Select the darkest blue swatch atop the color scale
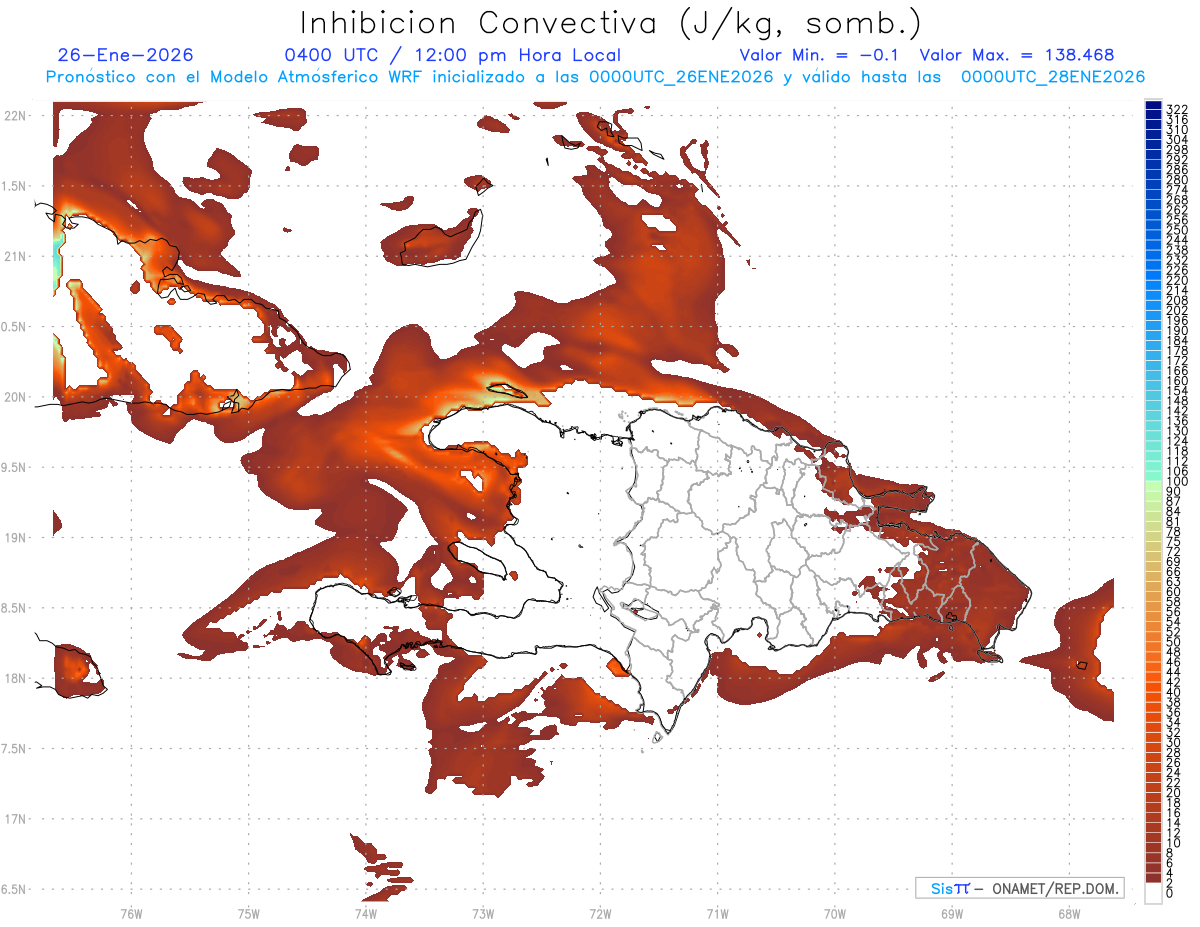Viewport: 1200px width, 927px height. 1153,105
